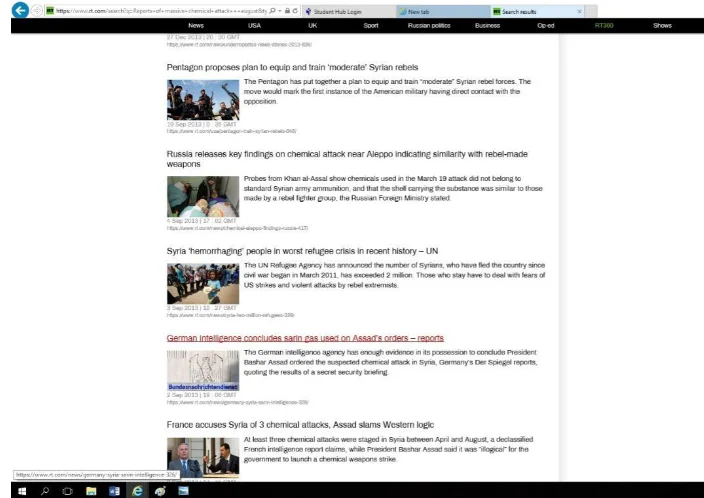Open the picture viewer icon in taskbar
Viewport: 704px width, 498px height.
click(183, 491)
